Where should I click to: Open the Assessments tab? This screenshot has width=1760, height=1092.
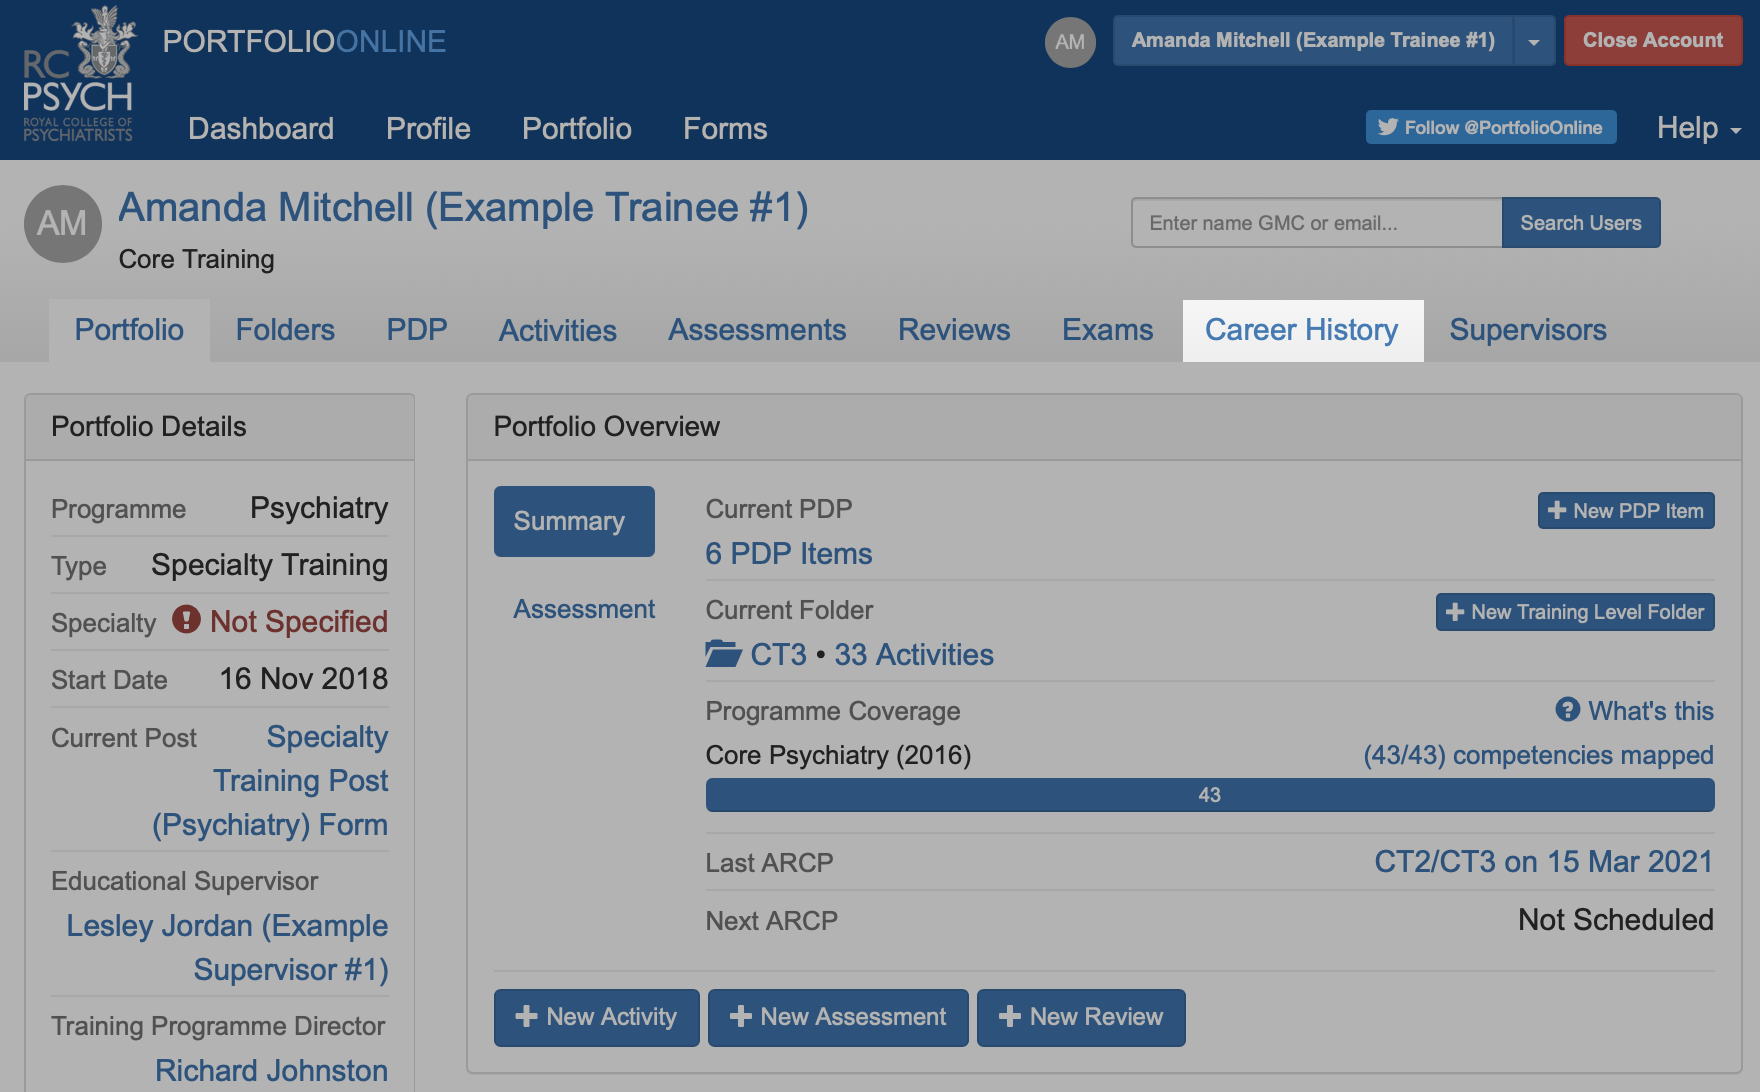coord(757,330)
